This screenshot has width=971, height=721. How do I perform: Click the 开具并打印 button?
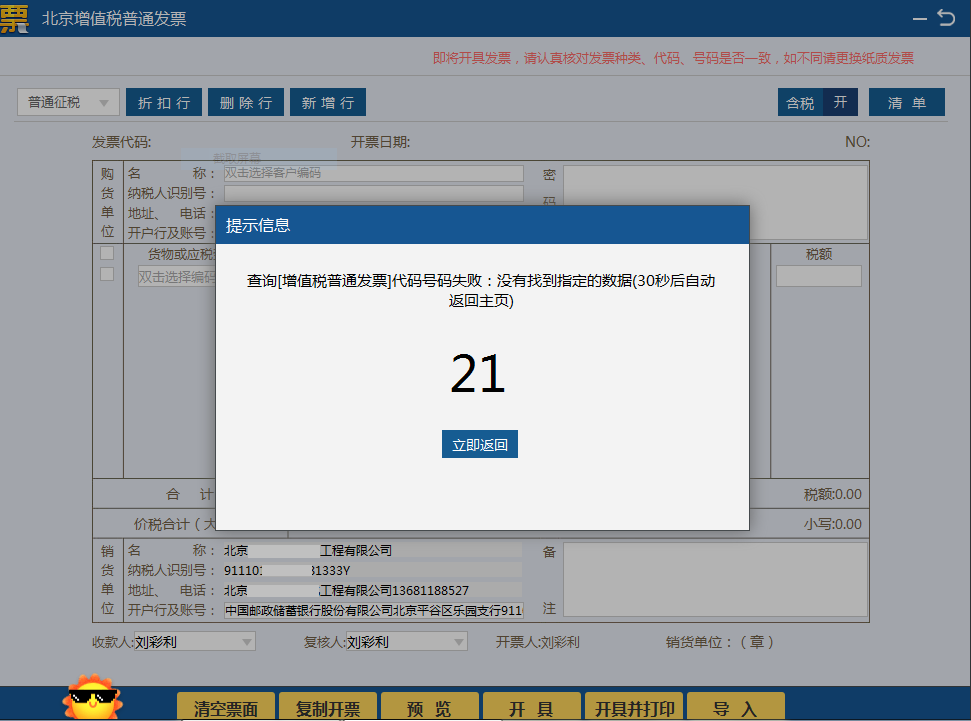[634, 708]
